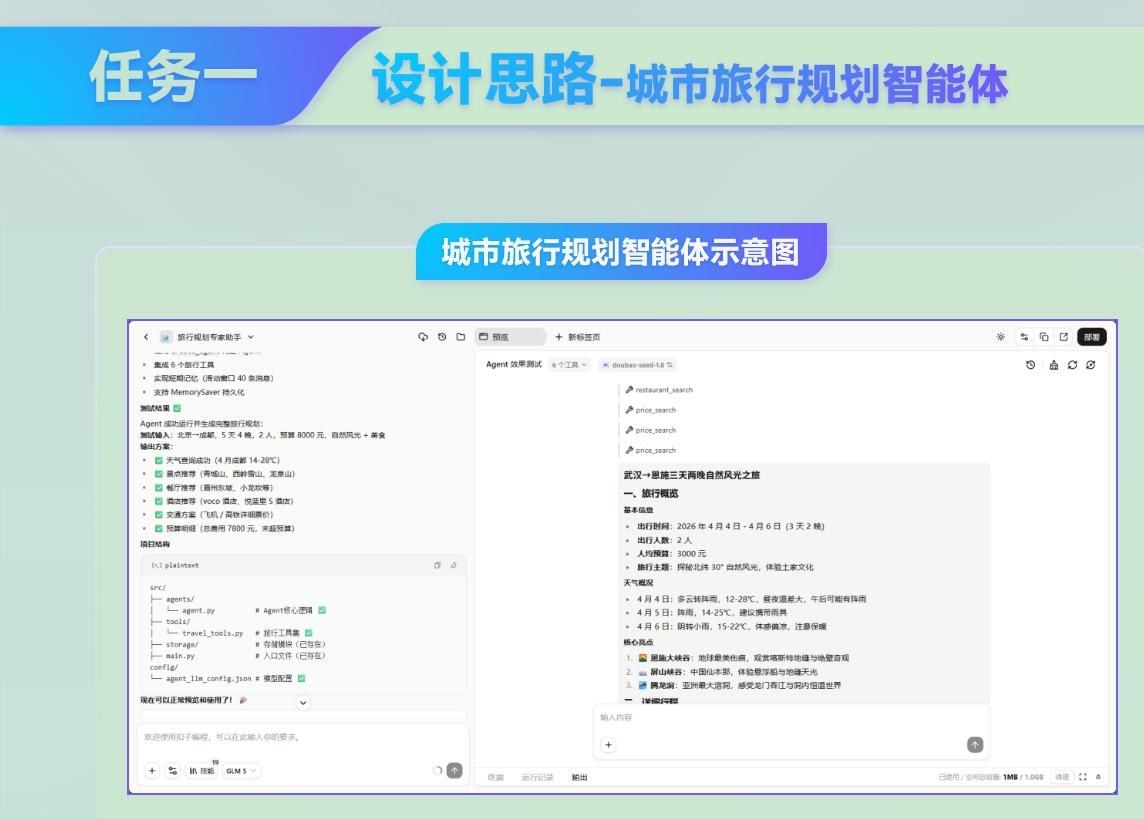Click the 支持 MemorySaver 持久化 bullet
The width and height of the screenshot is (1144, 819).
[198, 392]
